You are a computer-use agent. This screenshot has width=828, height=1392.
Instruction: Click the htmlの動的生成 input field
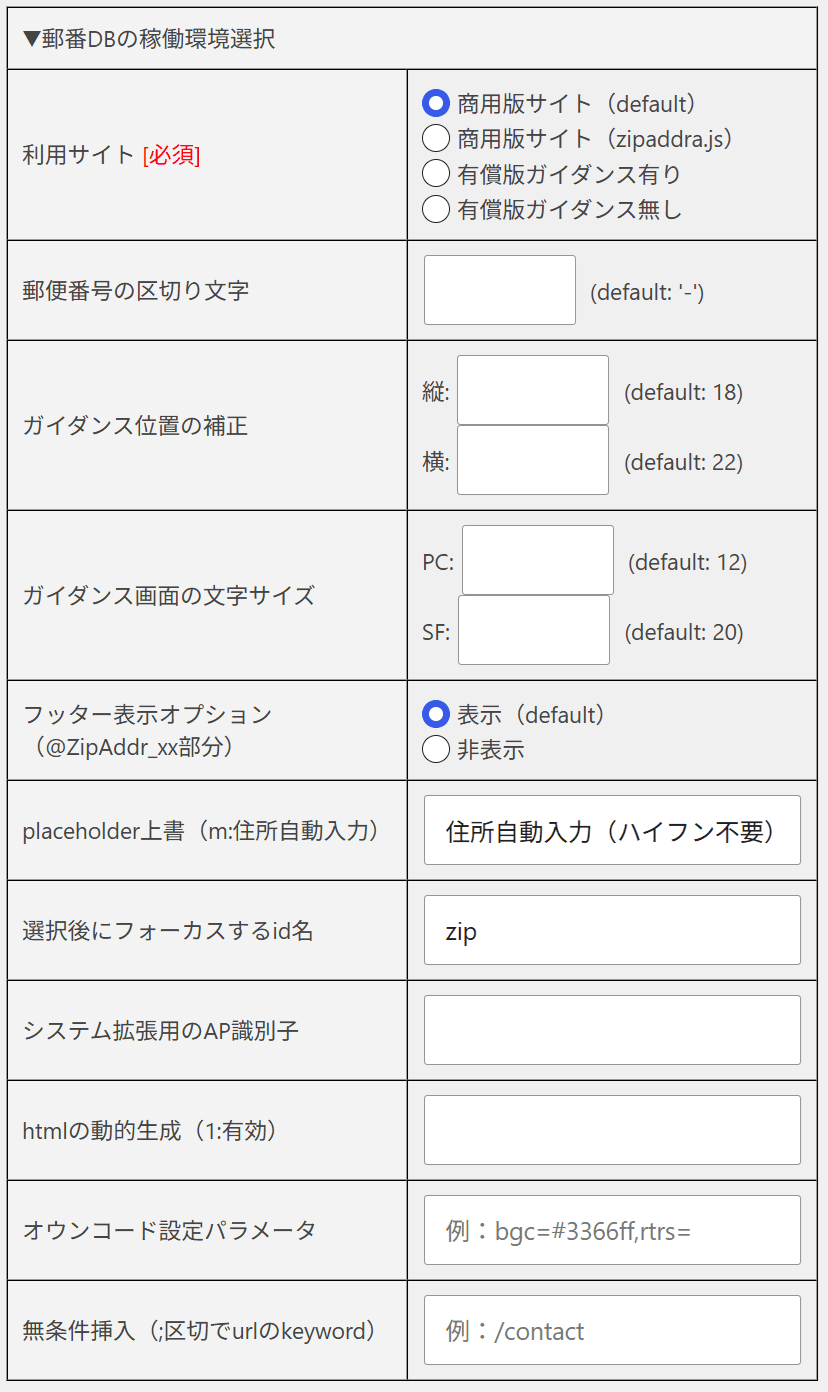click(x=612, y=1130)
